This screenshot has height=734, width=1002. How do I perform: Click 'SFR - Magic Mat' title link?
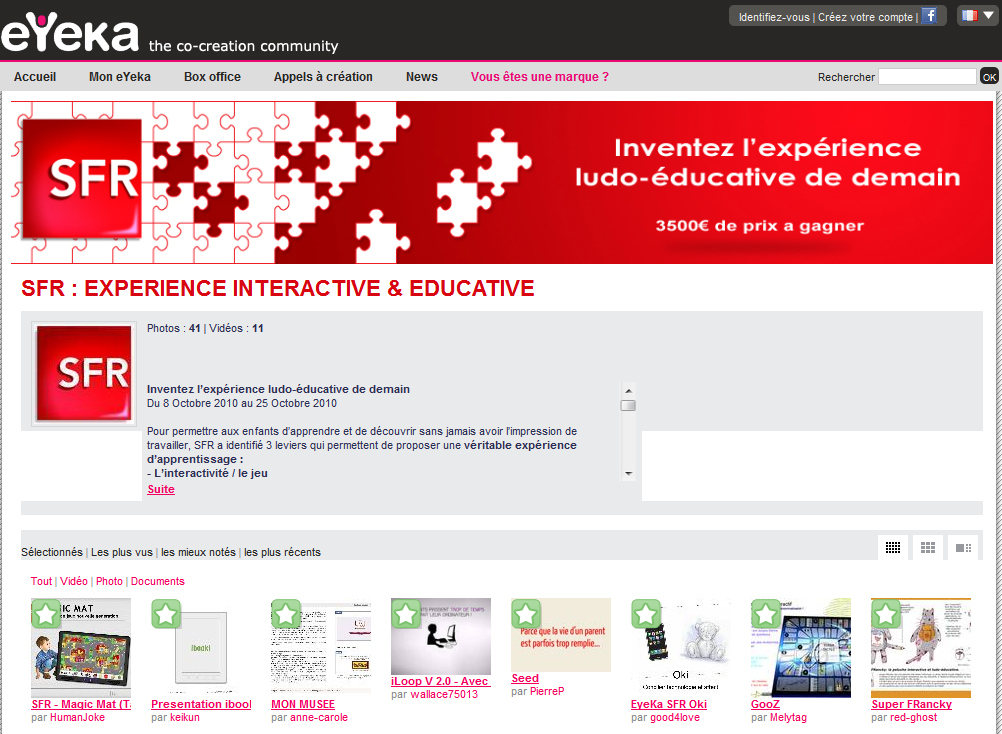81,704
